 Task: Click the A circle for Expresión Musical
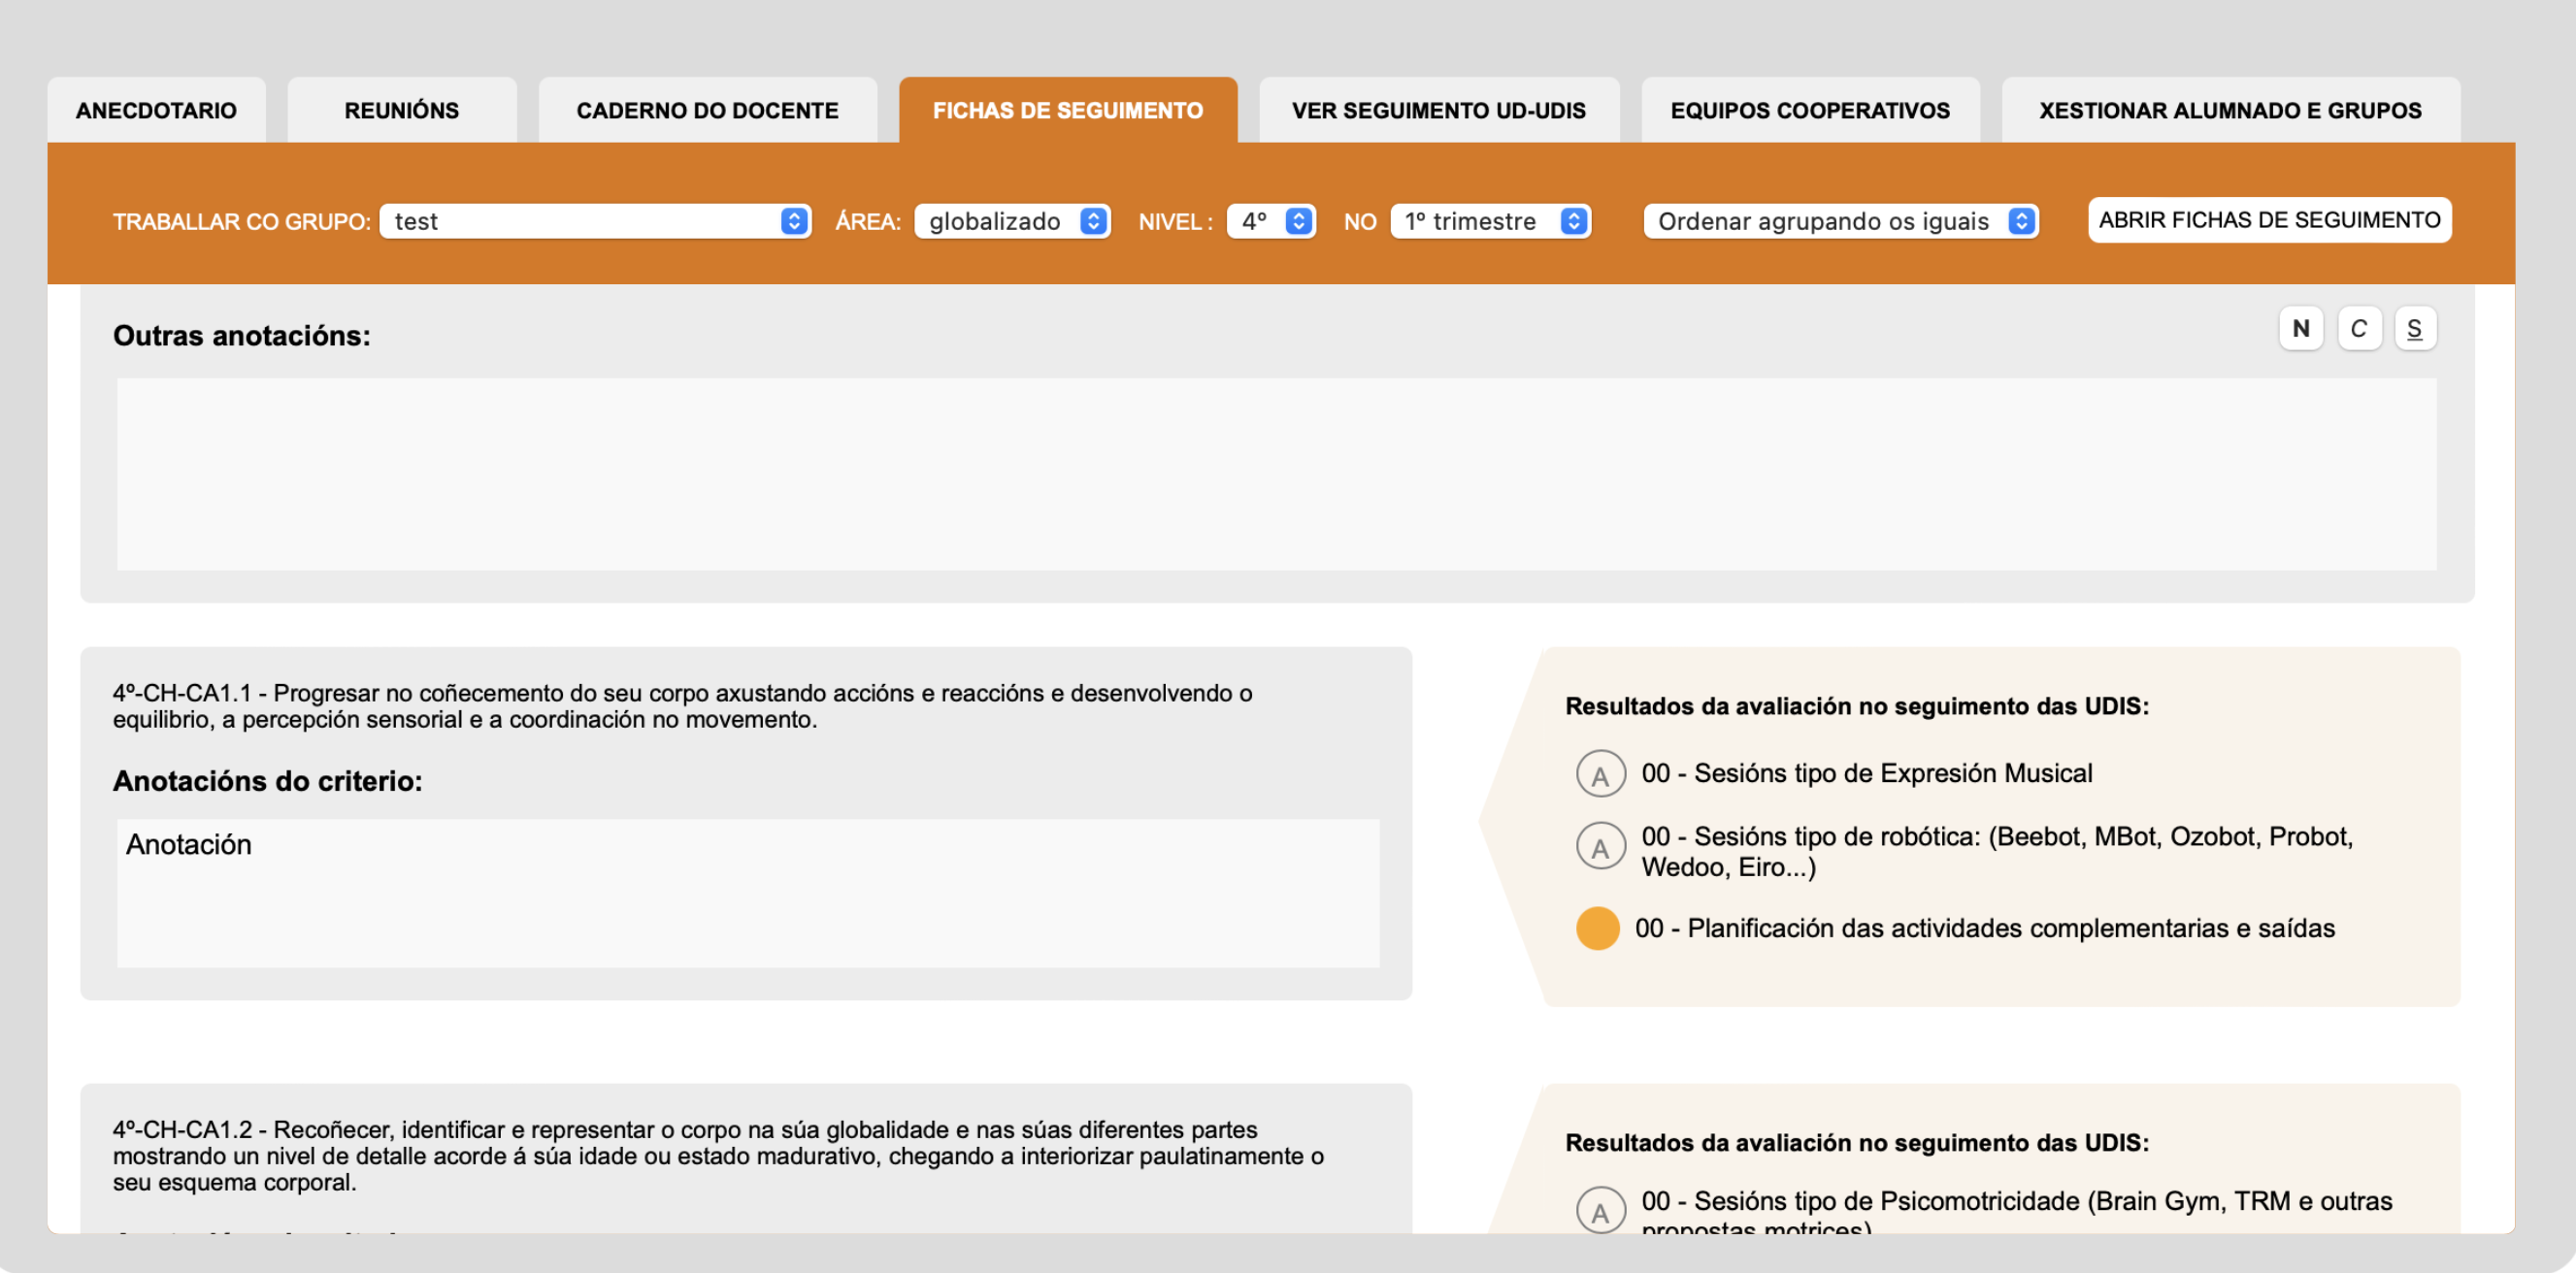[x=1600, y=774]
